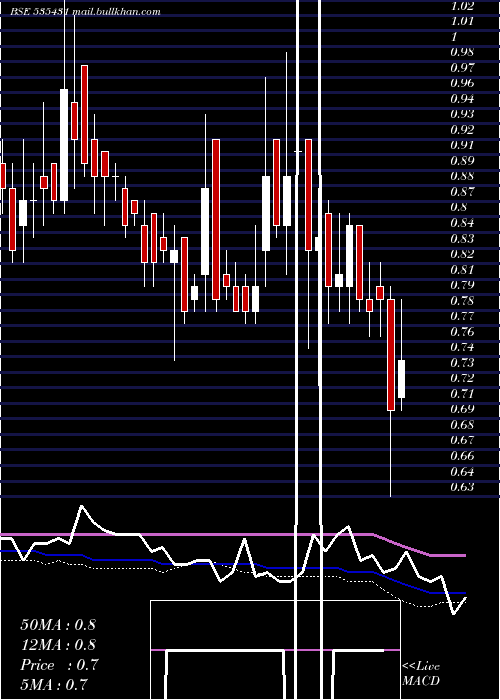500x700 pixels.
Task: Click the 0.68 price axis label
Action: [x=462, y=425]
